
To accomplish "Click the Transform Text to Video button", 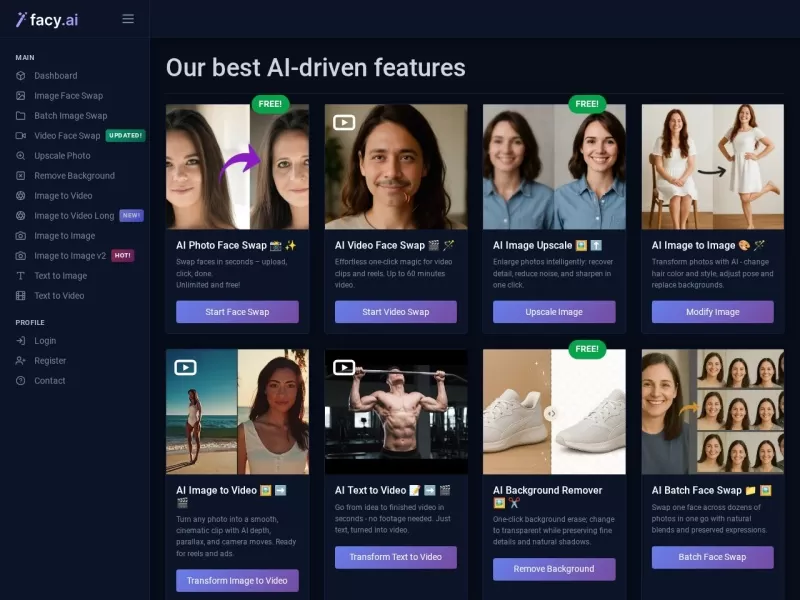I will [x=396, y=557].
